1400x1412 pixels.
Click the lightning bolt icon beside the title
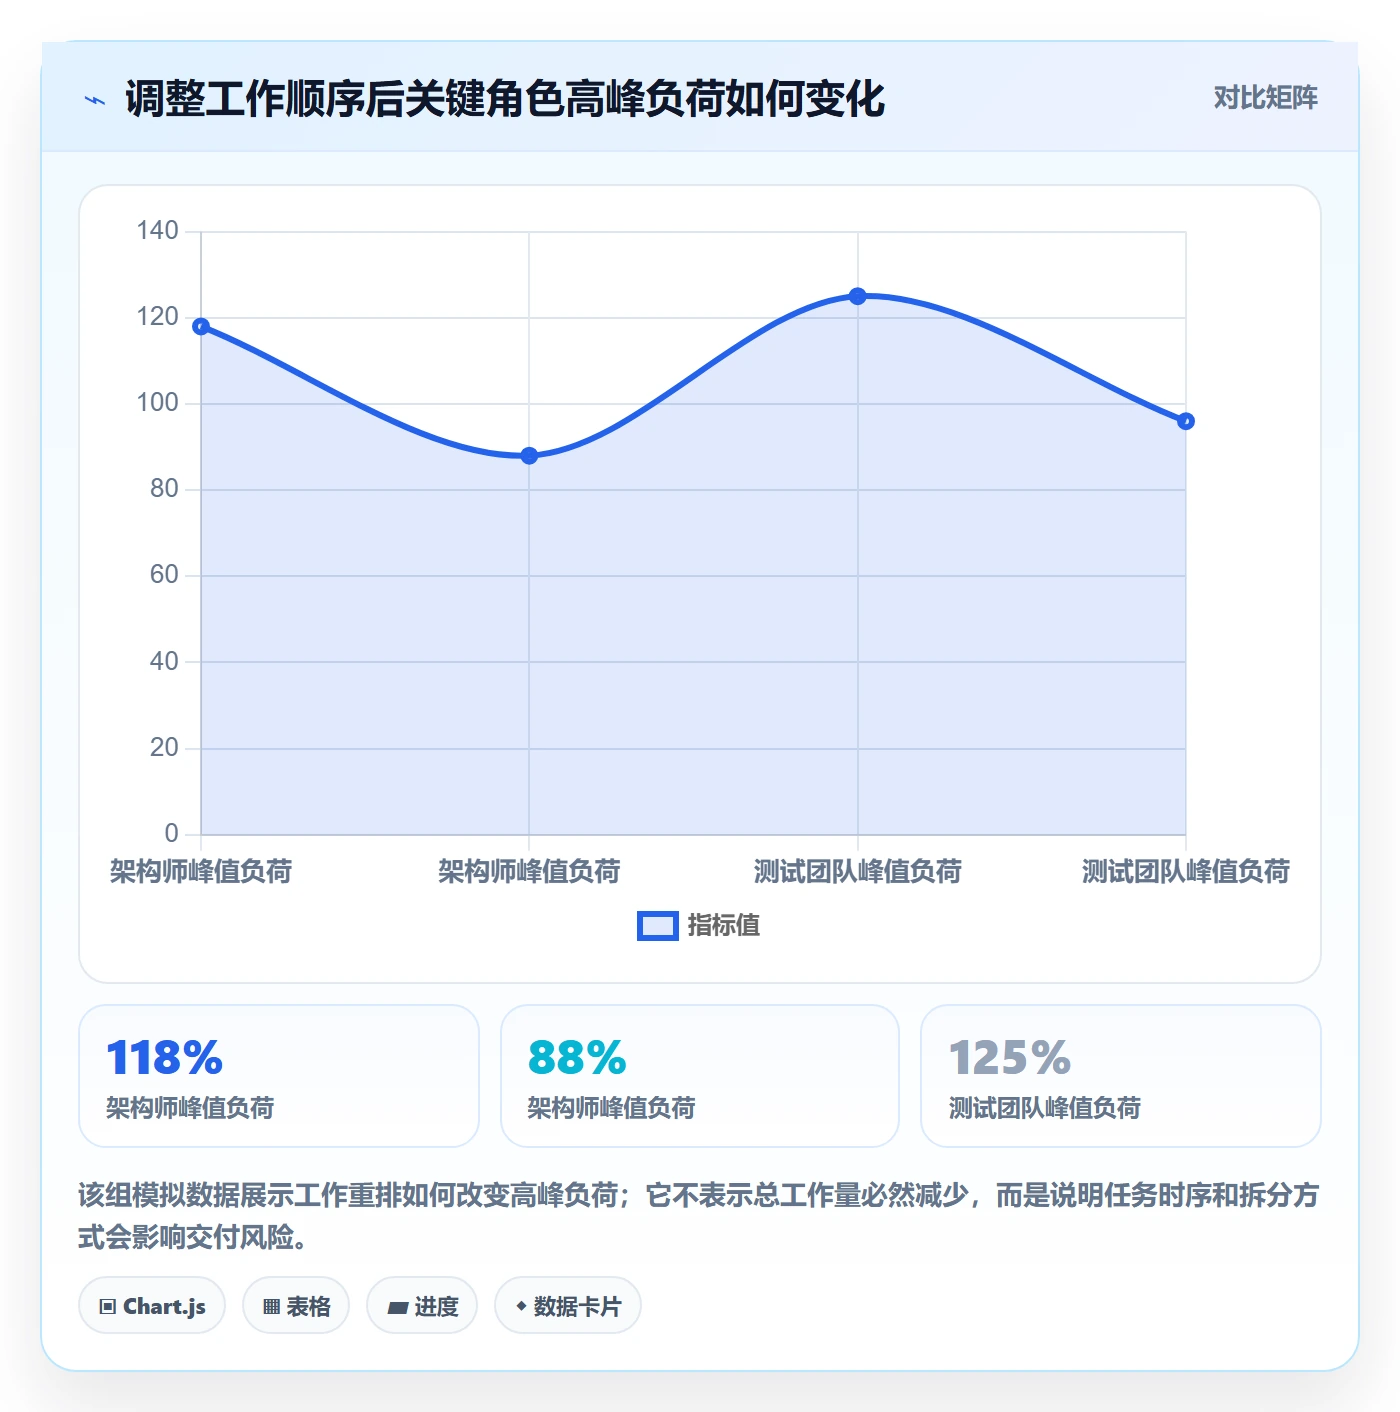tap(95, 100)
